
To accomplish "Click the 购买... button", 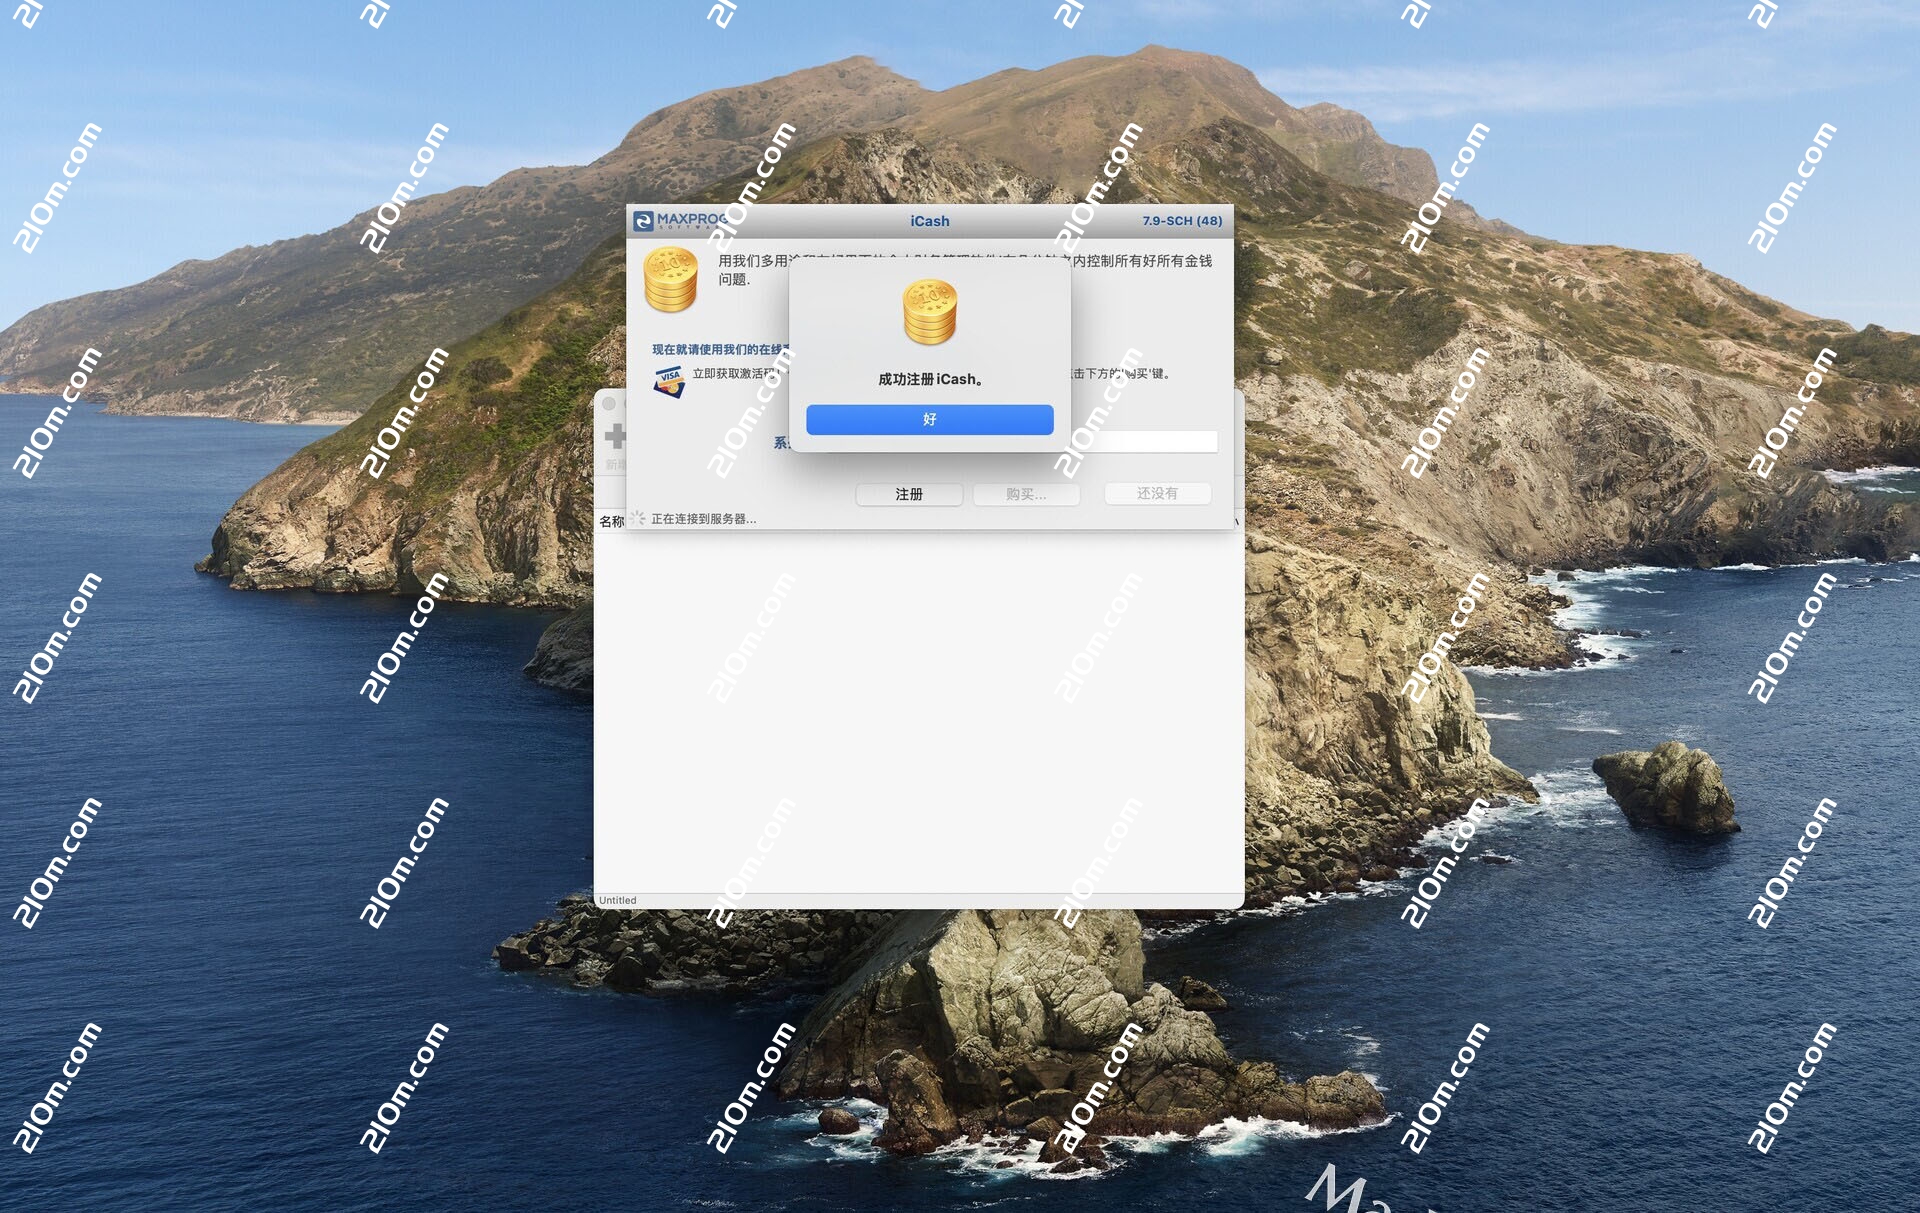I will pyautogui.click(x=1026, y=494).
